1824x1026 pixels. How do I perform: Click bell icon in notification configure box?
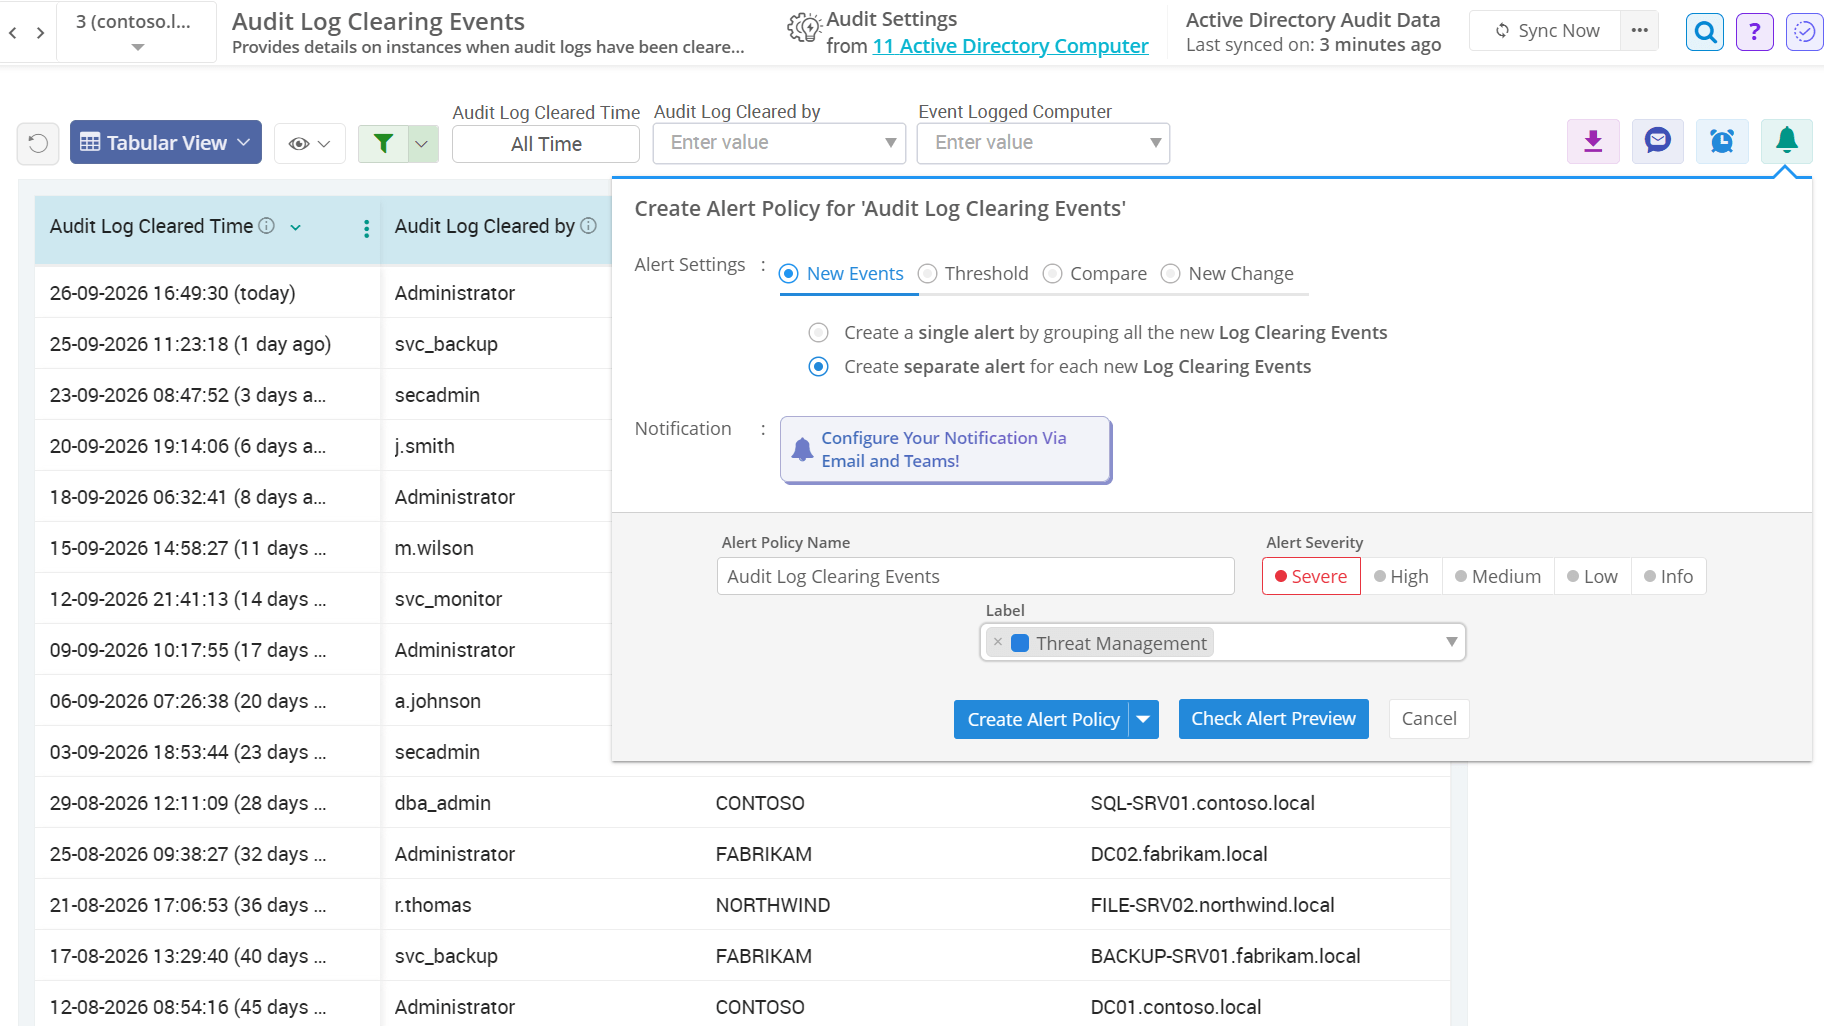(802, 450)
